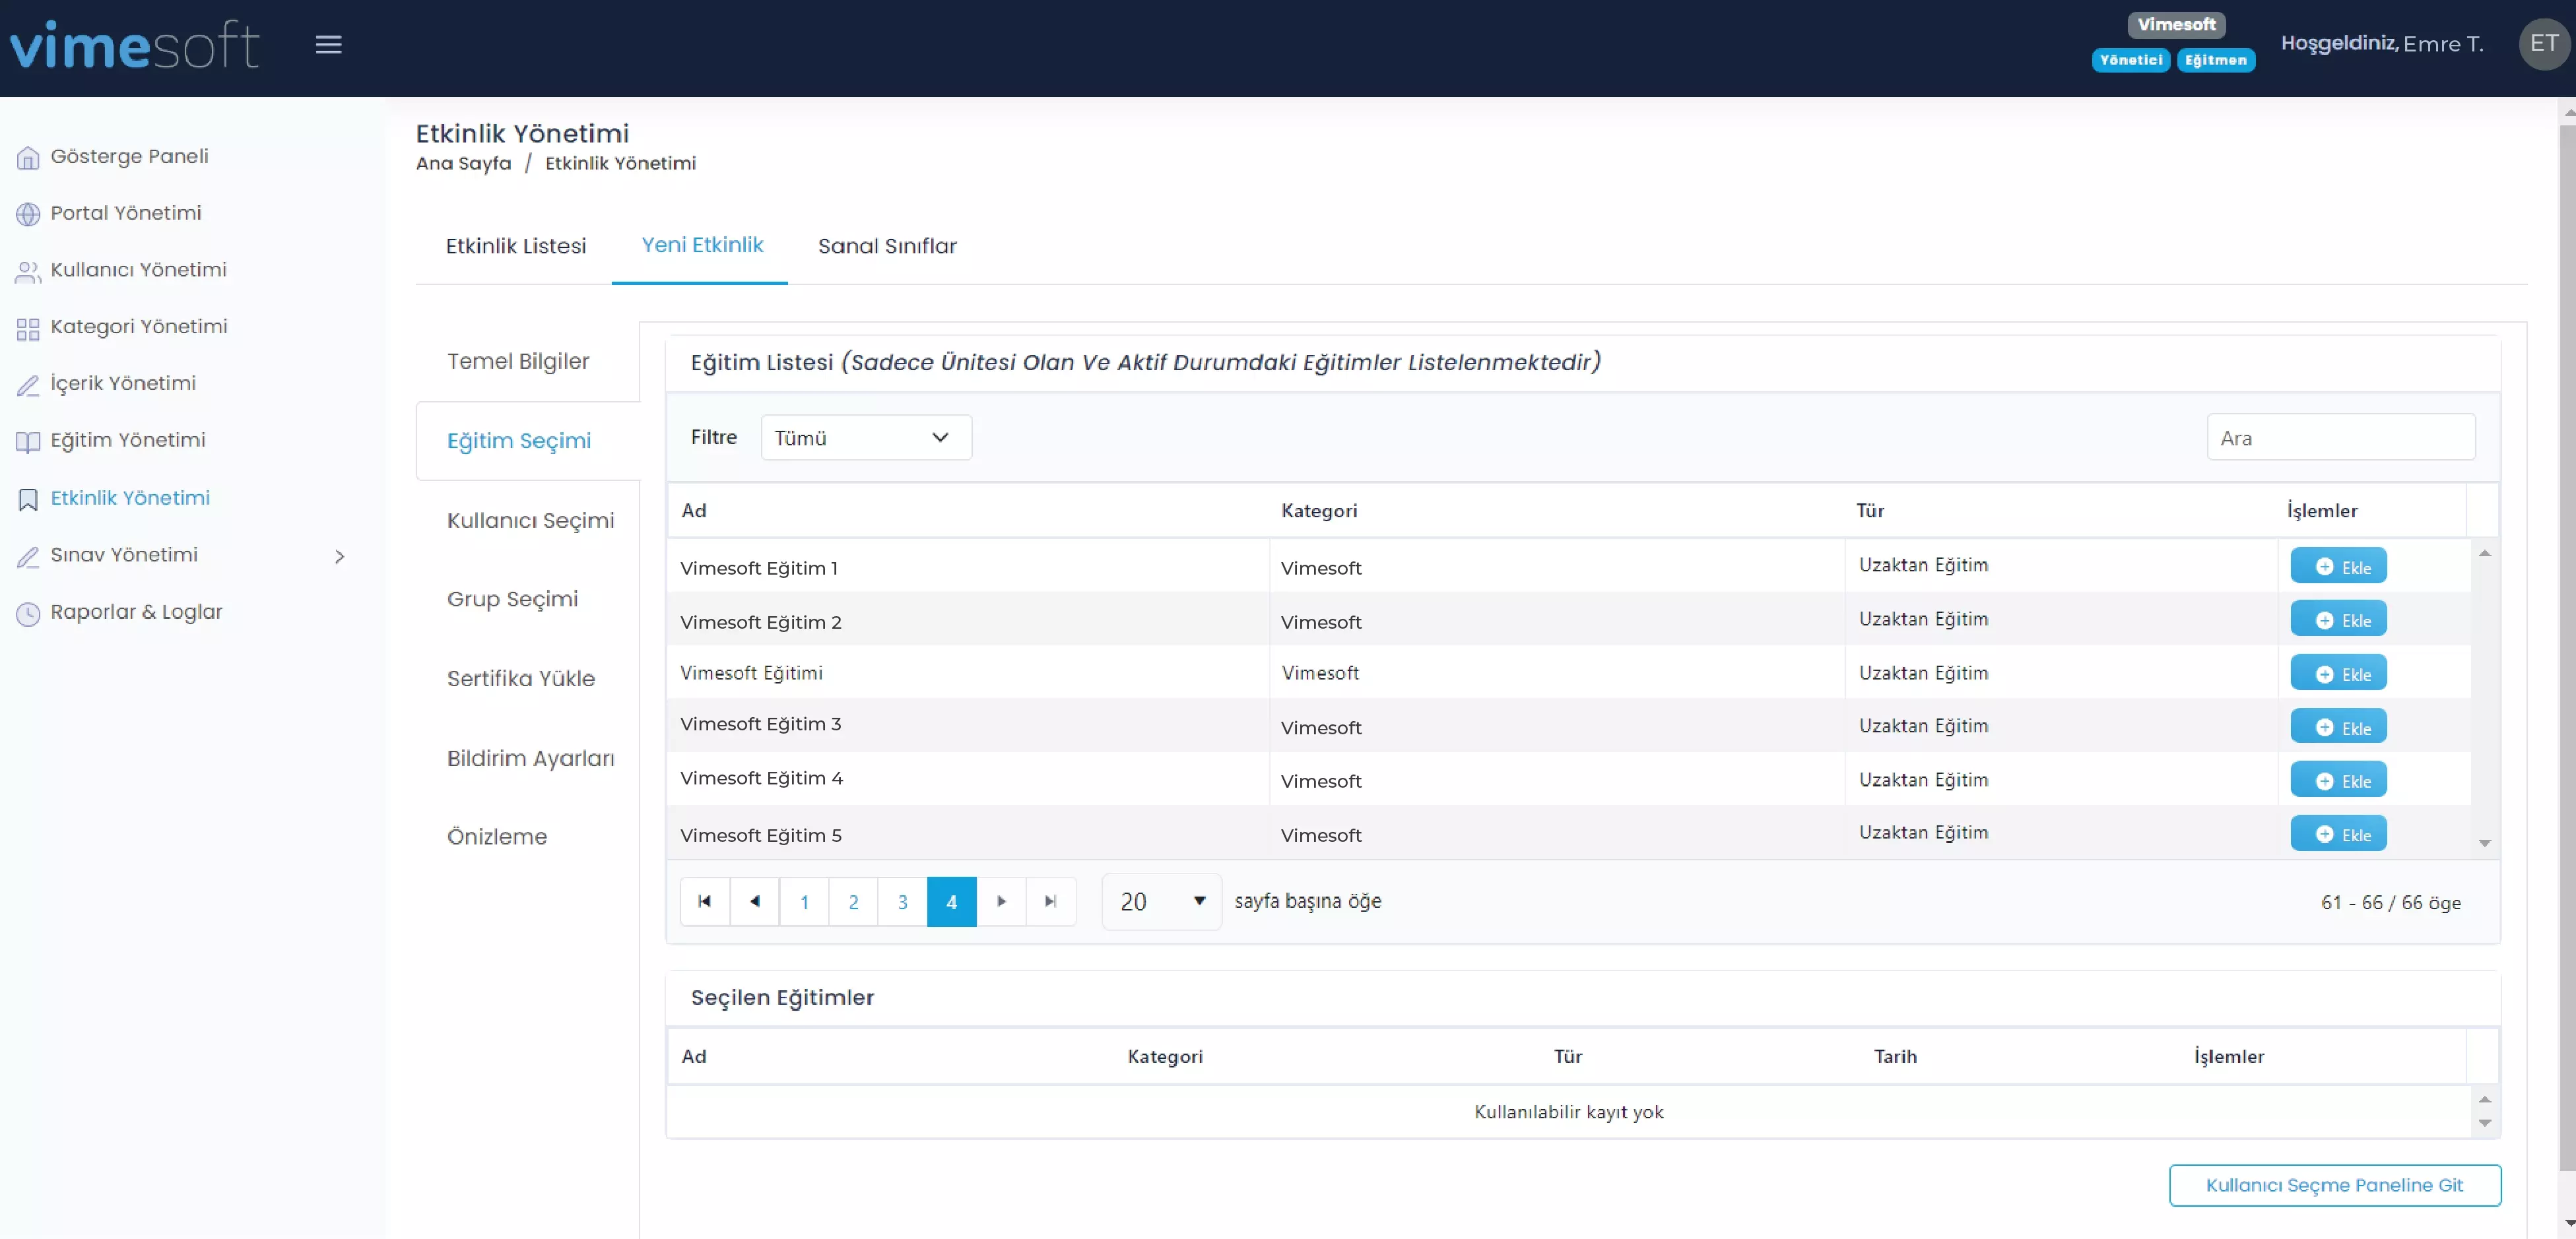Click the last page navigation arrow

tap(1051, 901)
